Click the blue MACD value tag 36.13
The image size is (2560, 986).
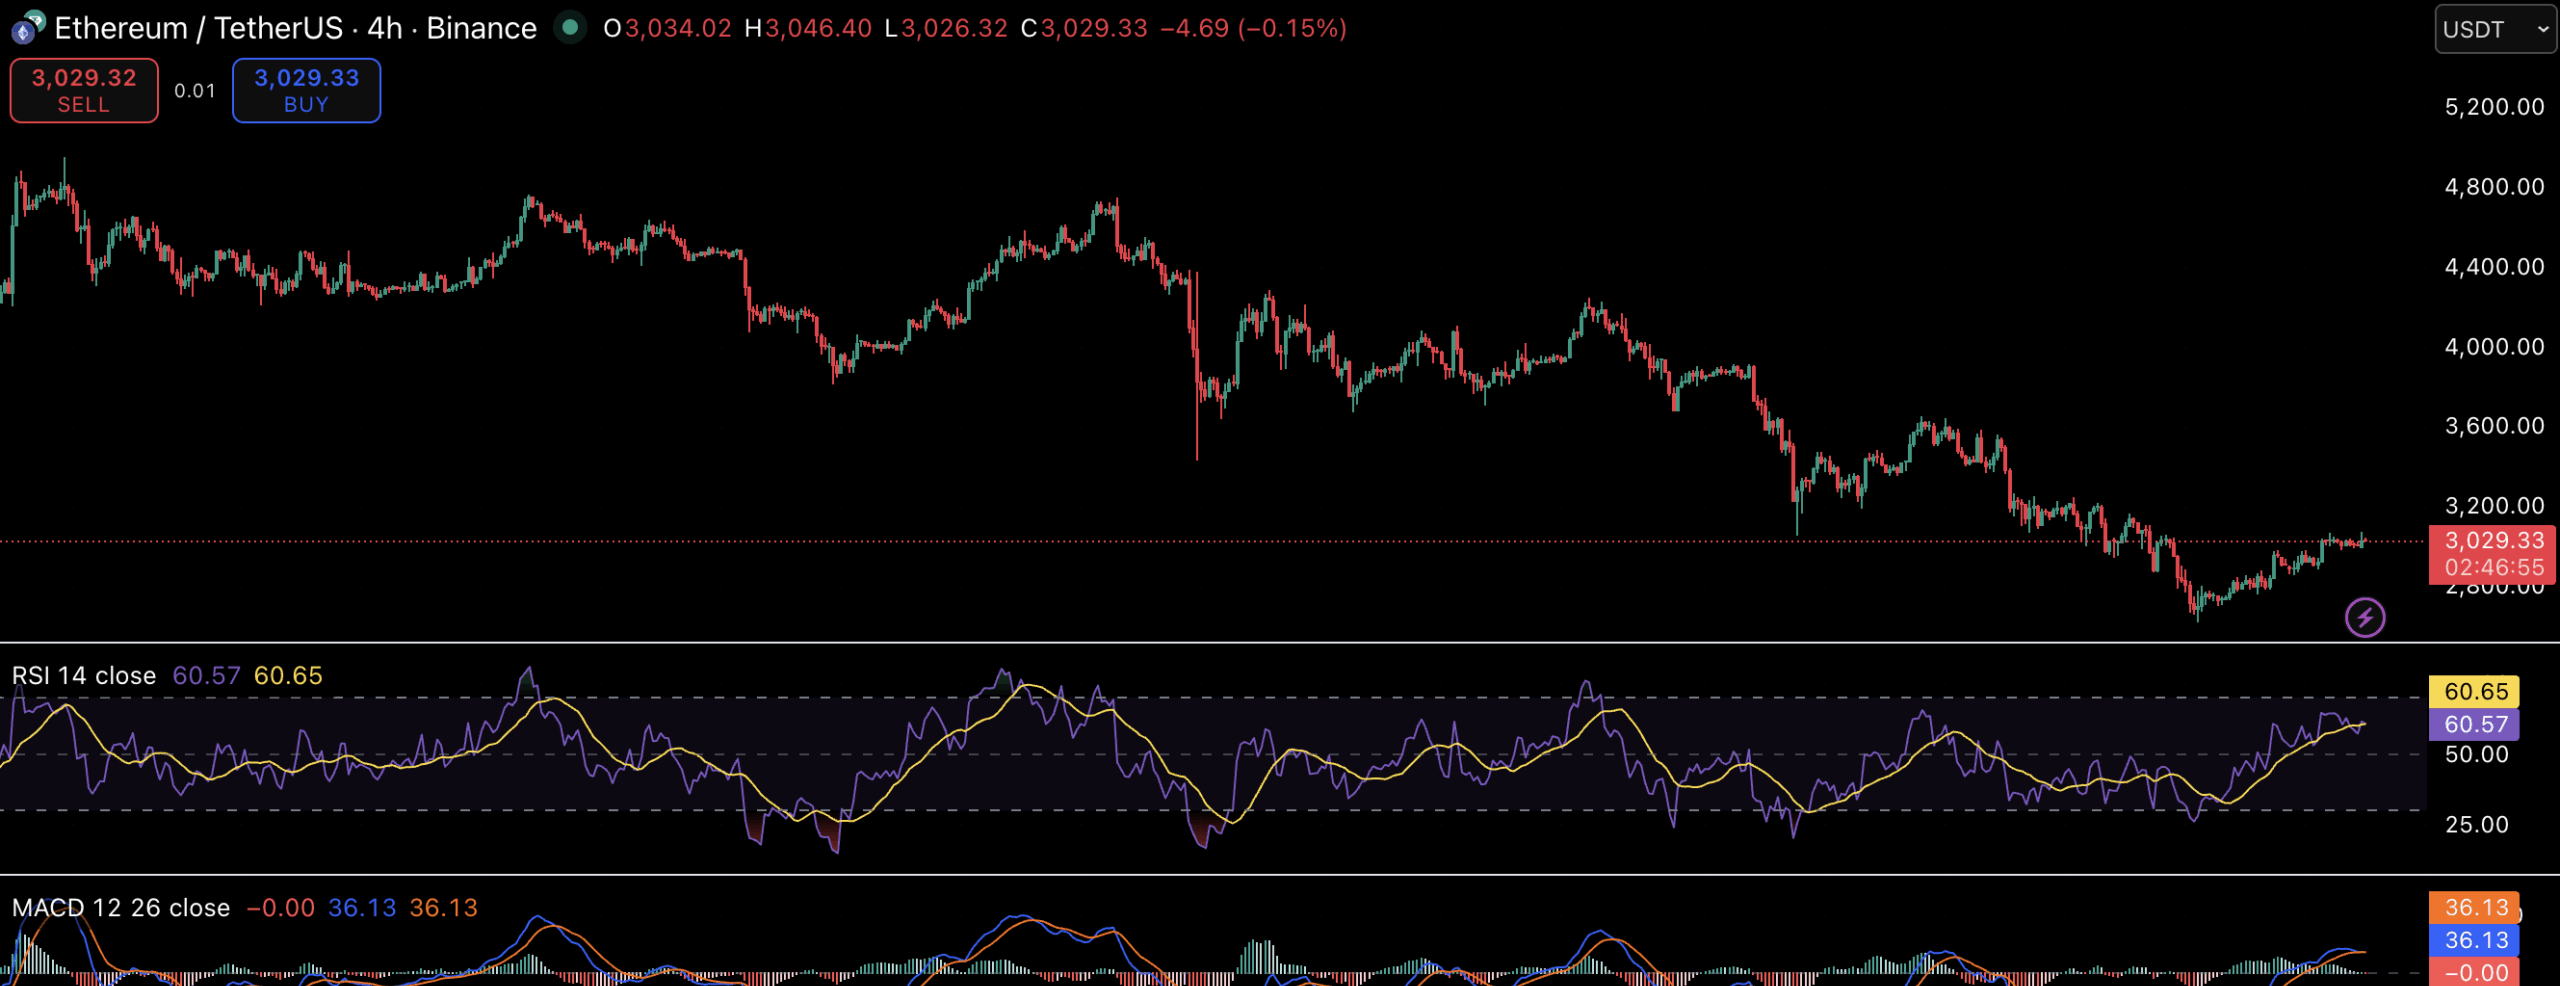(2474, 940)
